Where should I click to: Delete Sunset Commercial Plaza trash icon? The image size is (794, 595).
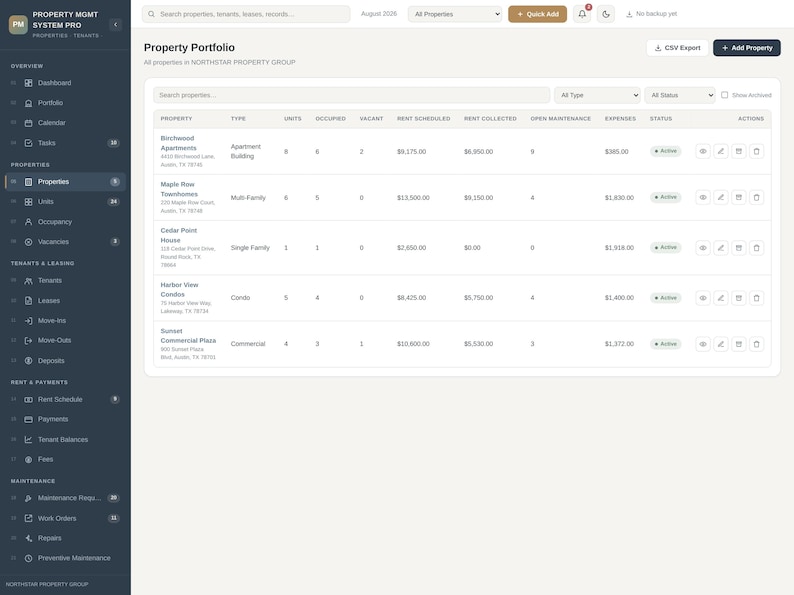click(757, 344)
